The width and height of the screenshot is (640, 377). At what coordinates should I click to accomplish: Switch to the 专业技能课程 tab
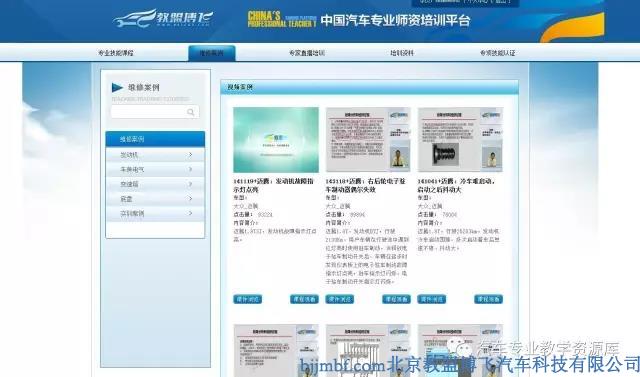(x=116, y=53)
